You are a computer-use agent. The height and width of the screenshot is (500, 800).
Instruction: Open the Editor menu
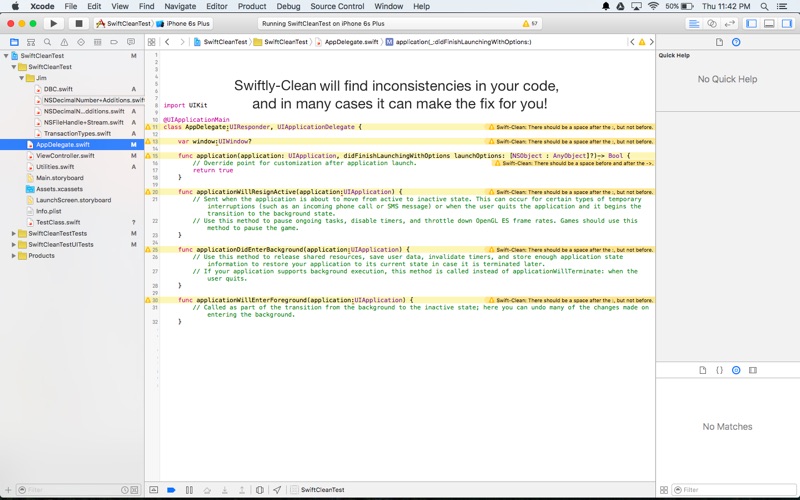(216, 6)
